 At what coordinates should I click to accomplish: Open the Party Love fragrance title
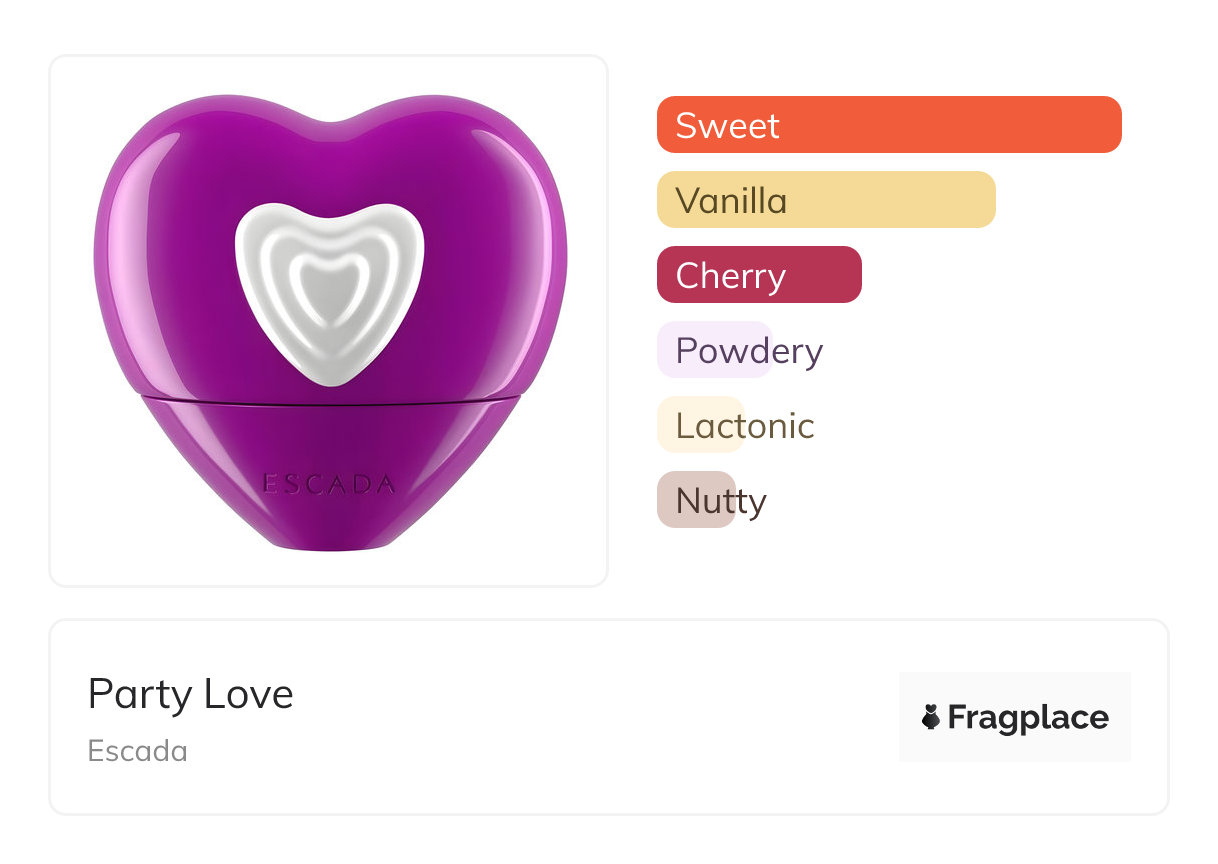pyautogui.click(x=190, y=694)
